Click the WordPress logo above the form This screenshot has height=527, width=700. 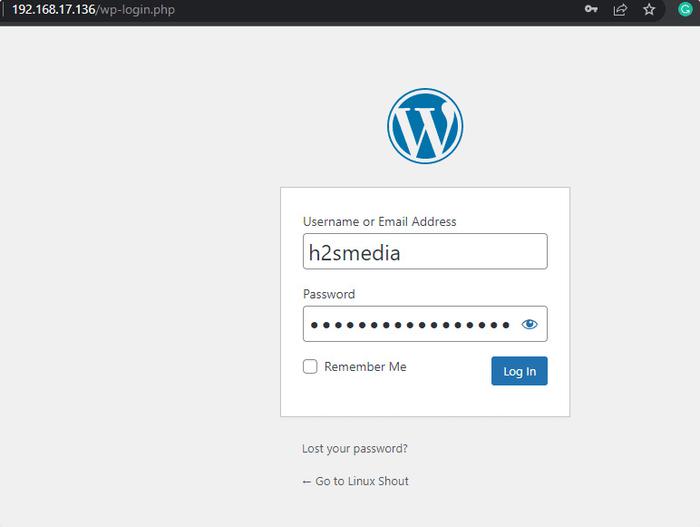click(425, 126)
